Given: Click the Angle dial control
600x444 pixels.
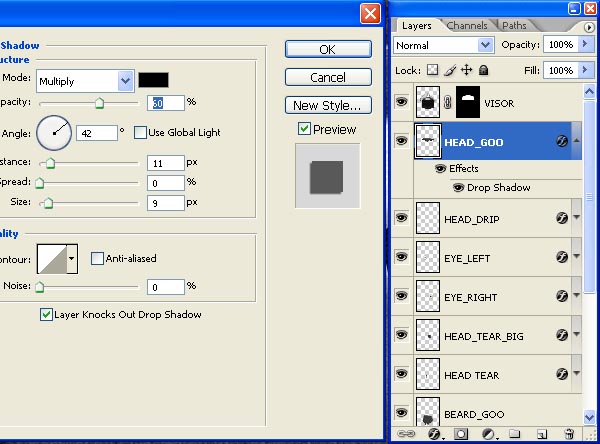Looking at the screenshot, I should [x=54, y=133].
